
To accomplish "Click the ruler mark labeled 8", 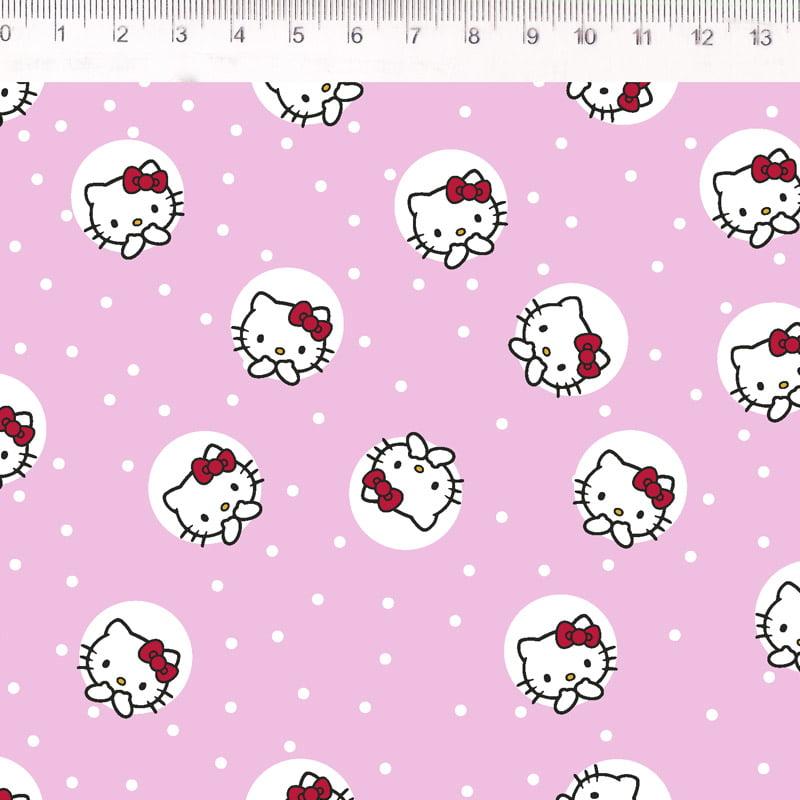I will click(x=473, y=36).
